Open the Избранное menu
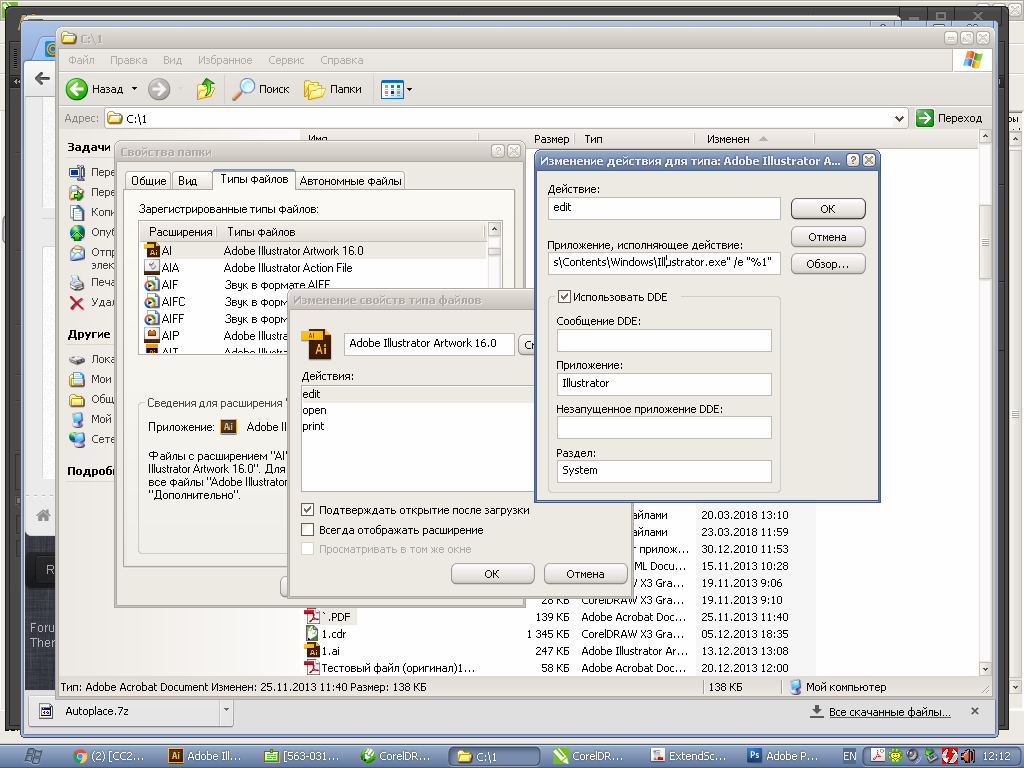1024x768 pixels. [225, 60]
